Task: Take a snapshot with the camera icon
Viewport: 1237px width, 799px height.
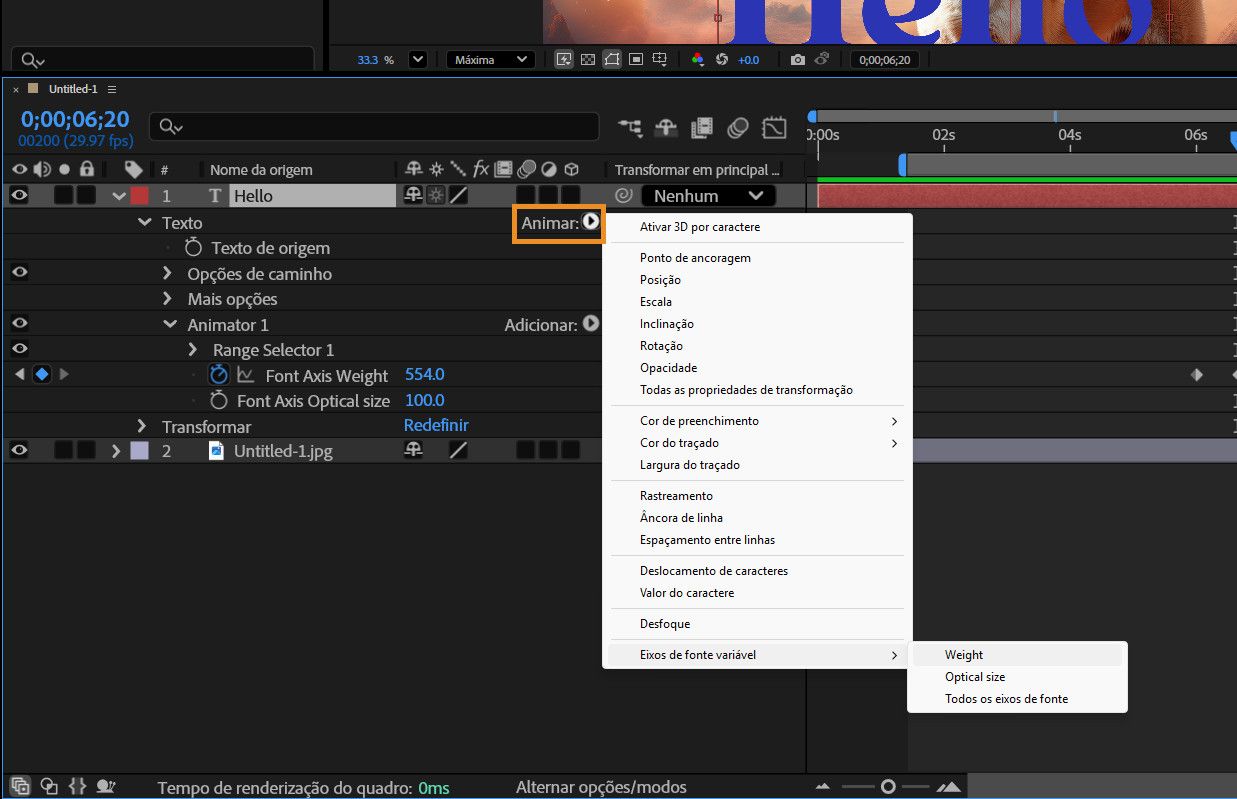Action: 797,60
